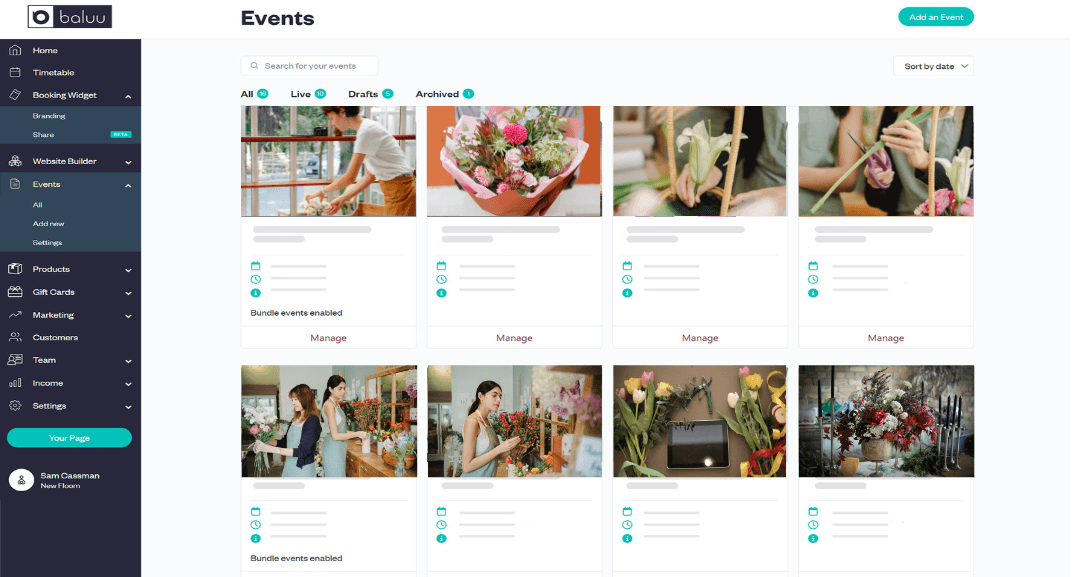Expand the Team menu chevron
The height and width of the screenshot is (577, 1073).
(x=128, y=361)
